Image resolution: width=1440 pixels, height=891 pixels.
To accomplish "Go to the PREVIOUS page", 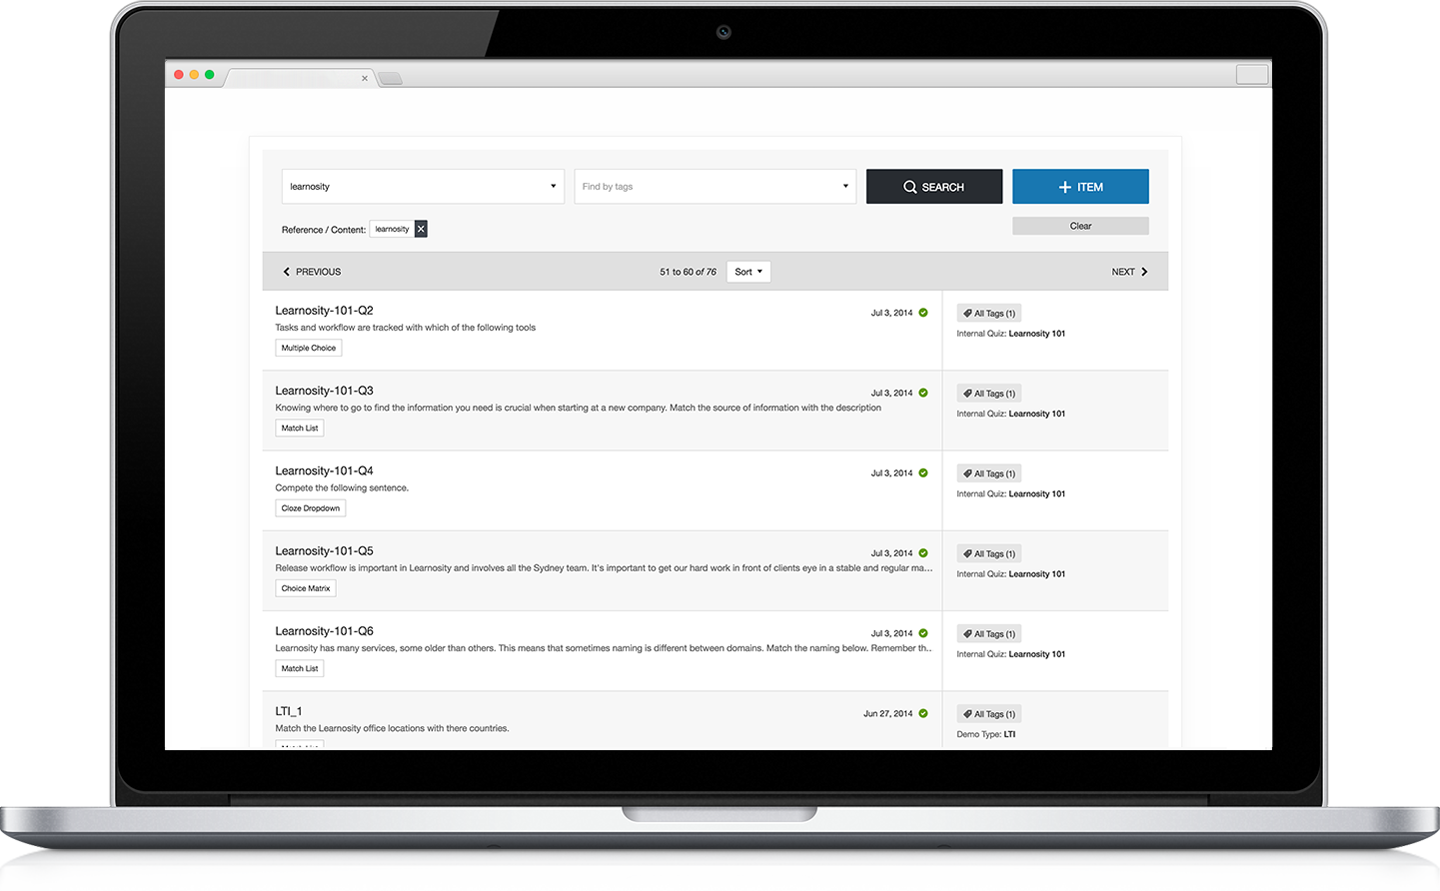I will (311, 272).
